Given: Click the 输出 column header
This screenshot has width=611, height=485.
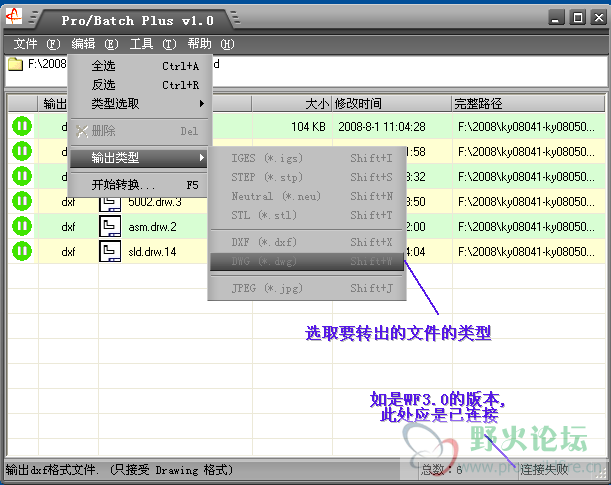Looking at the screenshot, I should (53, 104).
